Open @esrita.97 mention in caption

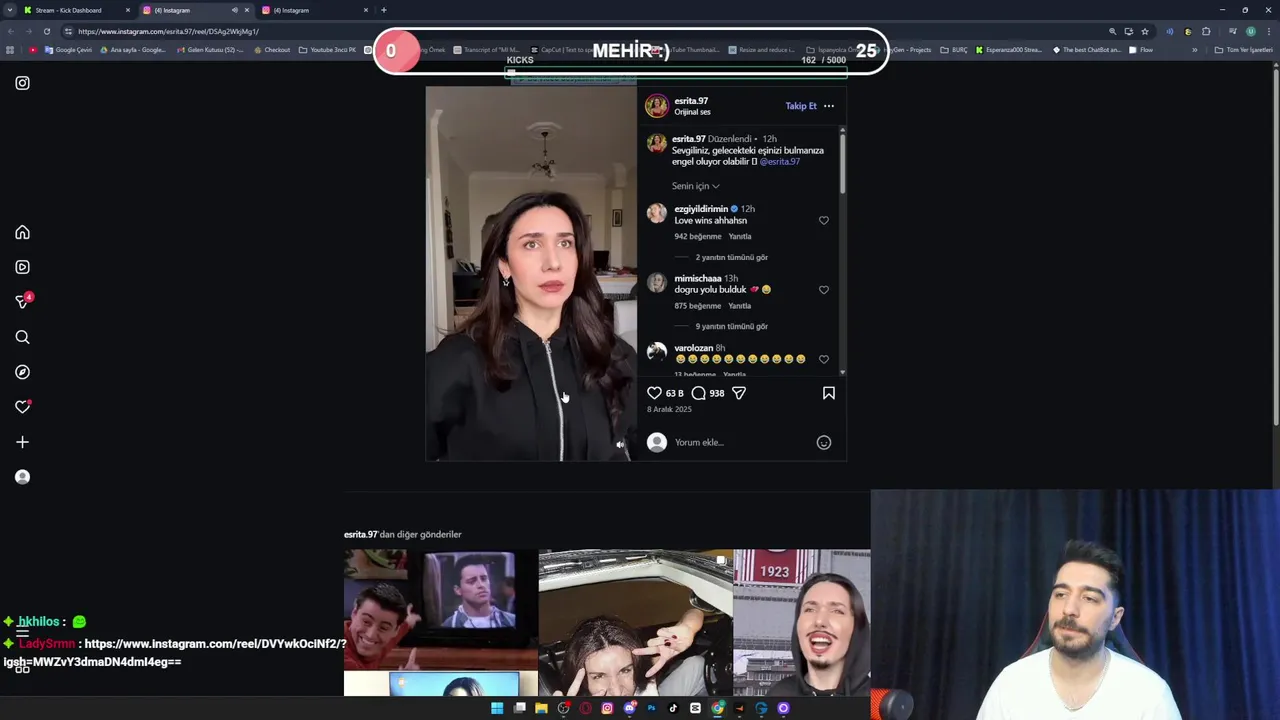coord(780,162)
